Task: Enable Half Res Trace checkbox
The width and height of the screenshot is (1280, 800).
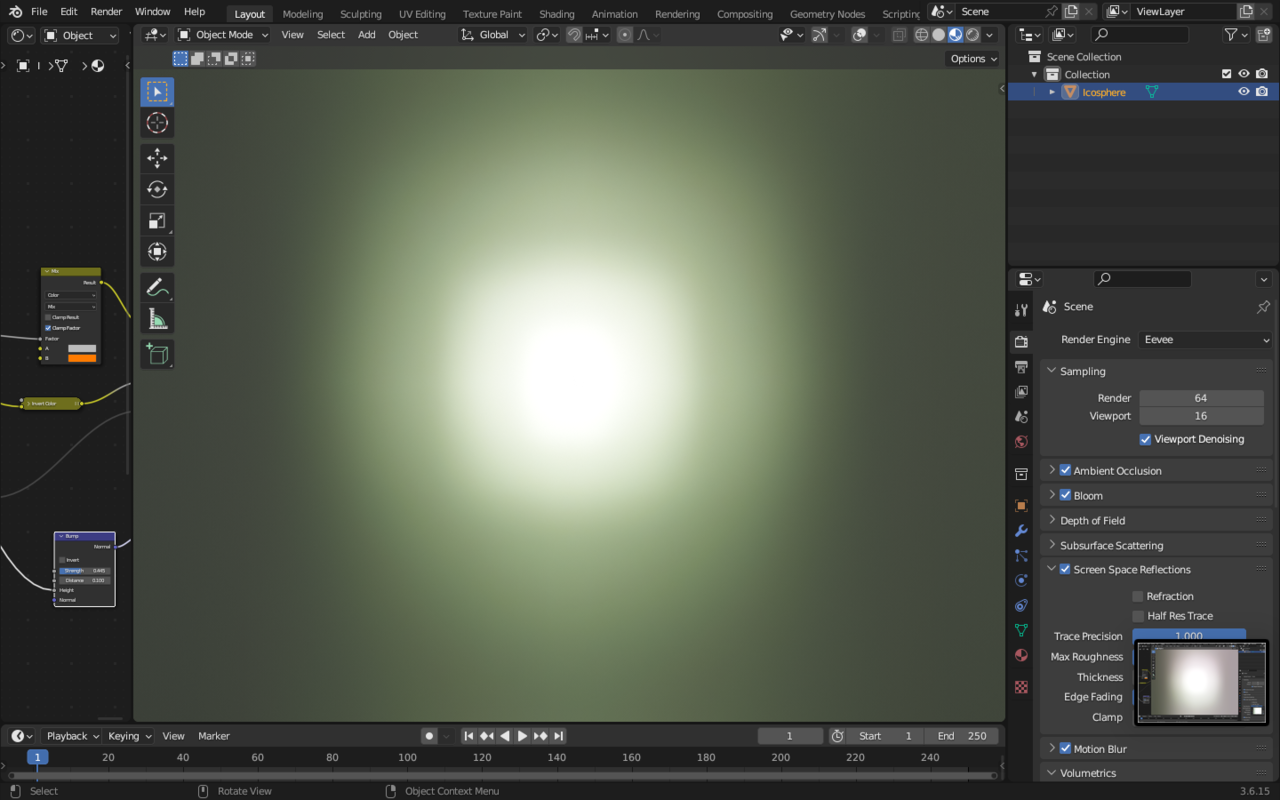Action: coord(1138,616)
